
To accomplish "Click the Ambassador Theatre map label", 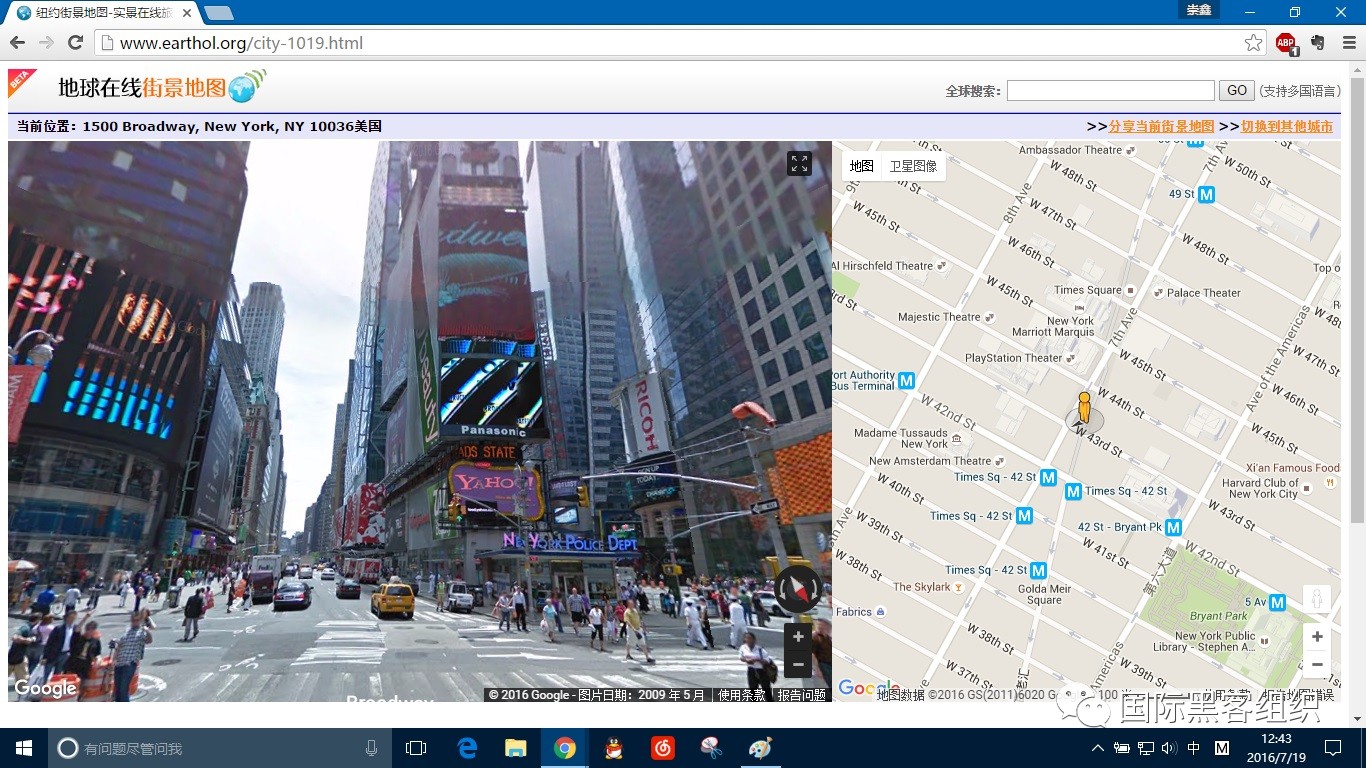I will click(1070, 150).
